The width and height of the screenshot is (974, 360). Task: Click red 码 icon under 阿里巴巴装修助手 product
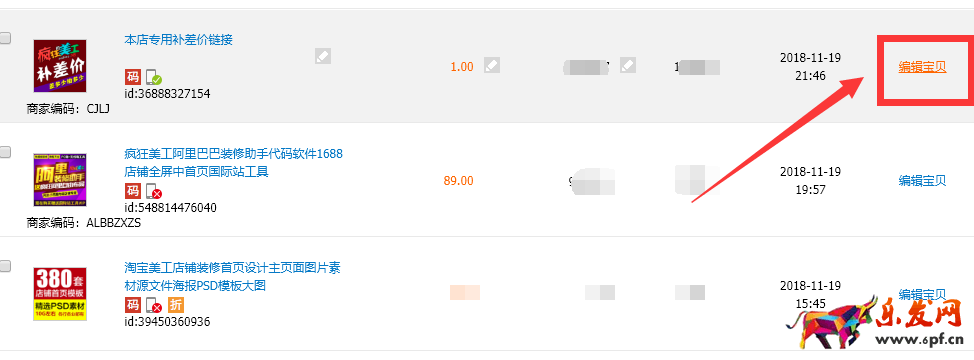pyautogui.click(x=133, y=191)
